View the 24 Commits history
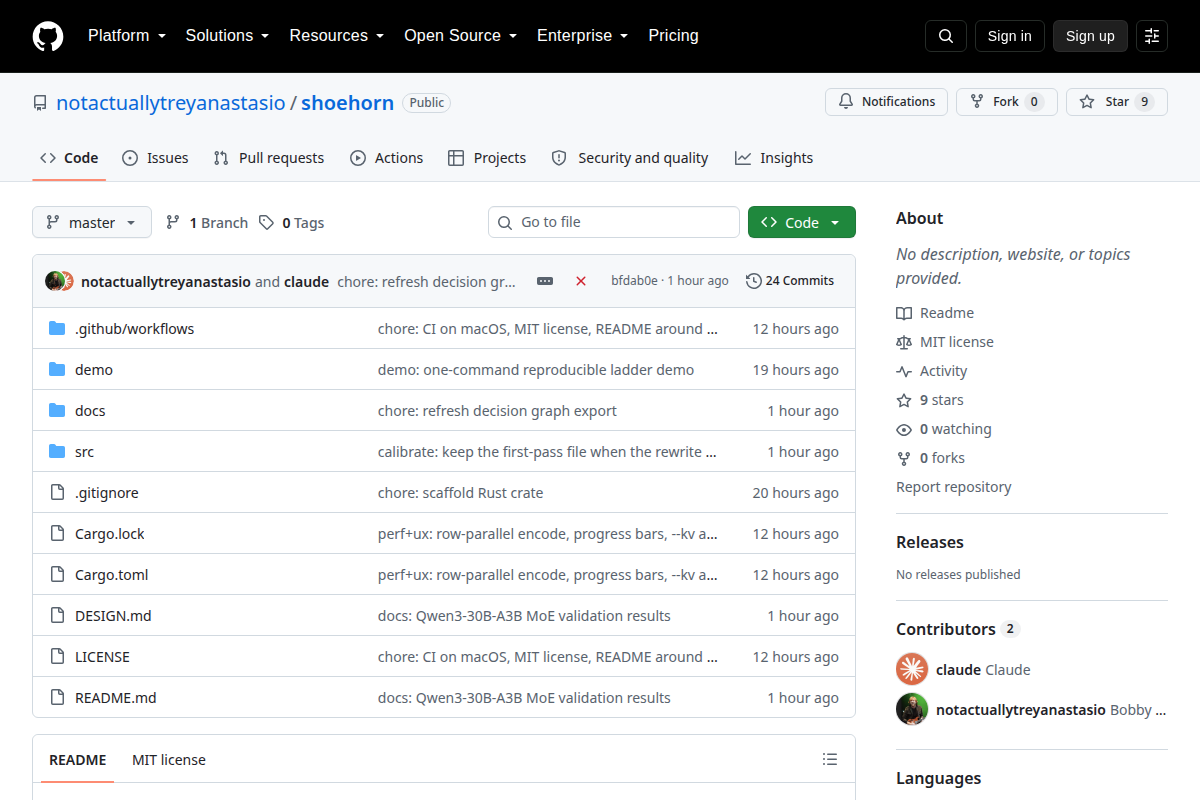Screen dimensions: 1200x800 point(790,281)
